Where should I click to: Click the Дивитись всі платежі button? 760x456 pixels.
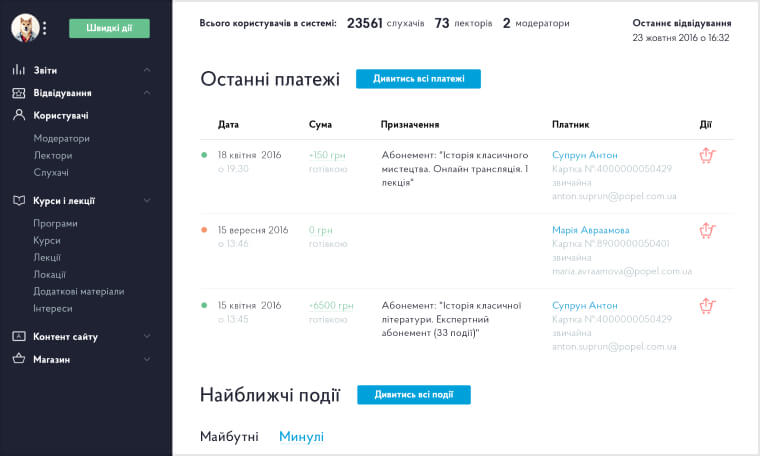click(418, 79)
